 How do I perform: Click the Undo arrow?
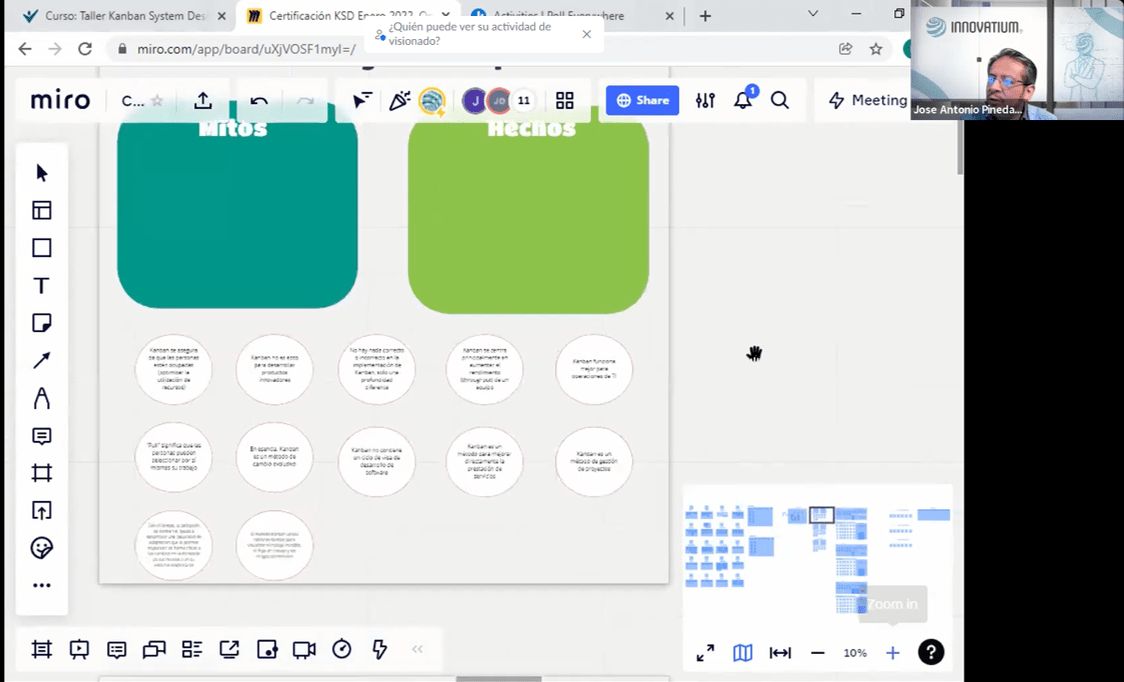pyautogui.click(x=259, y=100)
